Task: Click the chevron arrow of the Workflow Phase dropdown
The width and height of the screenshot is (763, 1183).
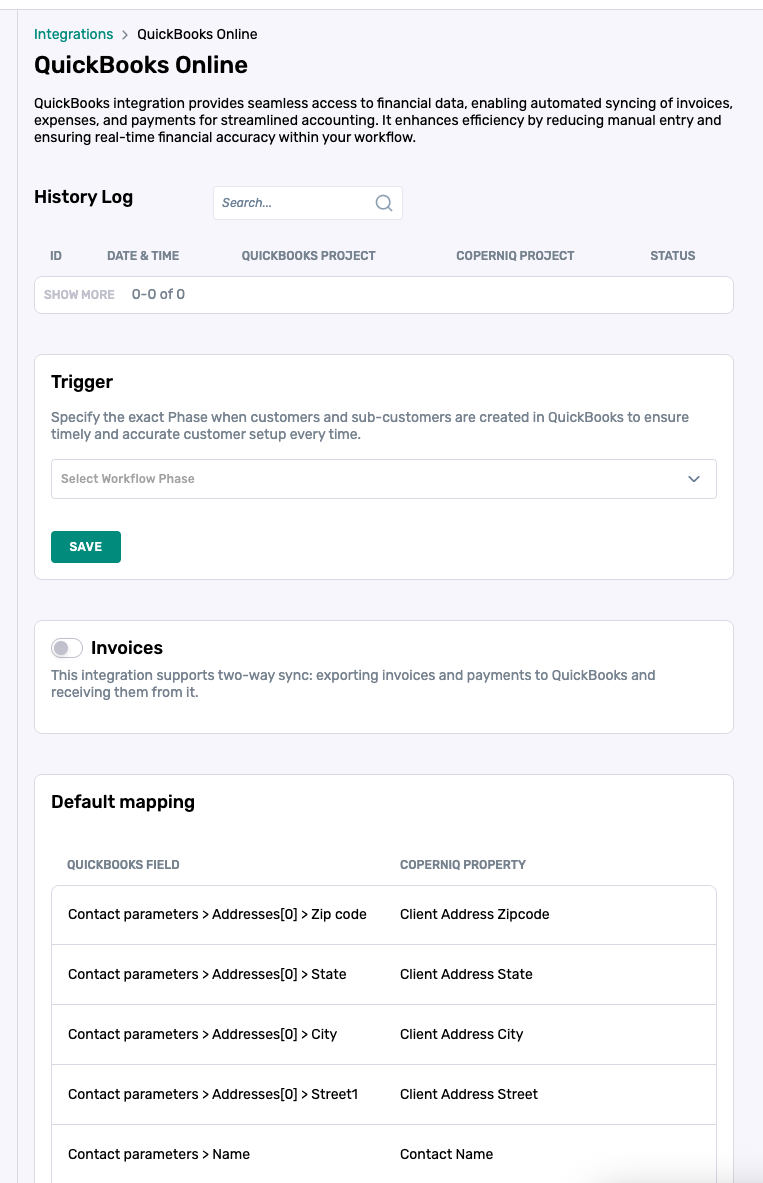Action: click(x=694, y=479)
